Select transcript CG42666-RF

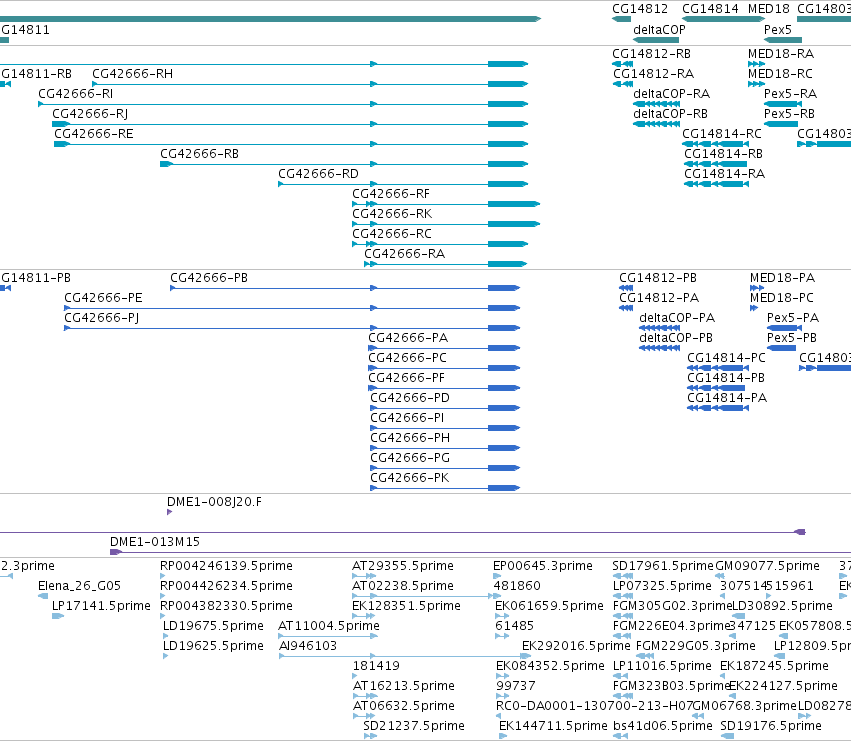point(391,194)
